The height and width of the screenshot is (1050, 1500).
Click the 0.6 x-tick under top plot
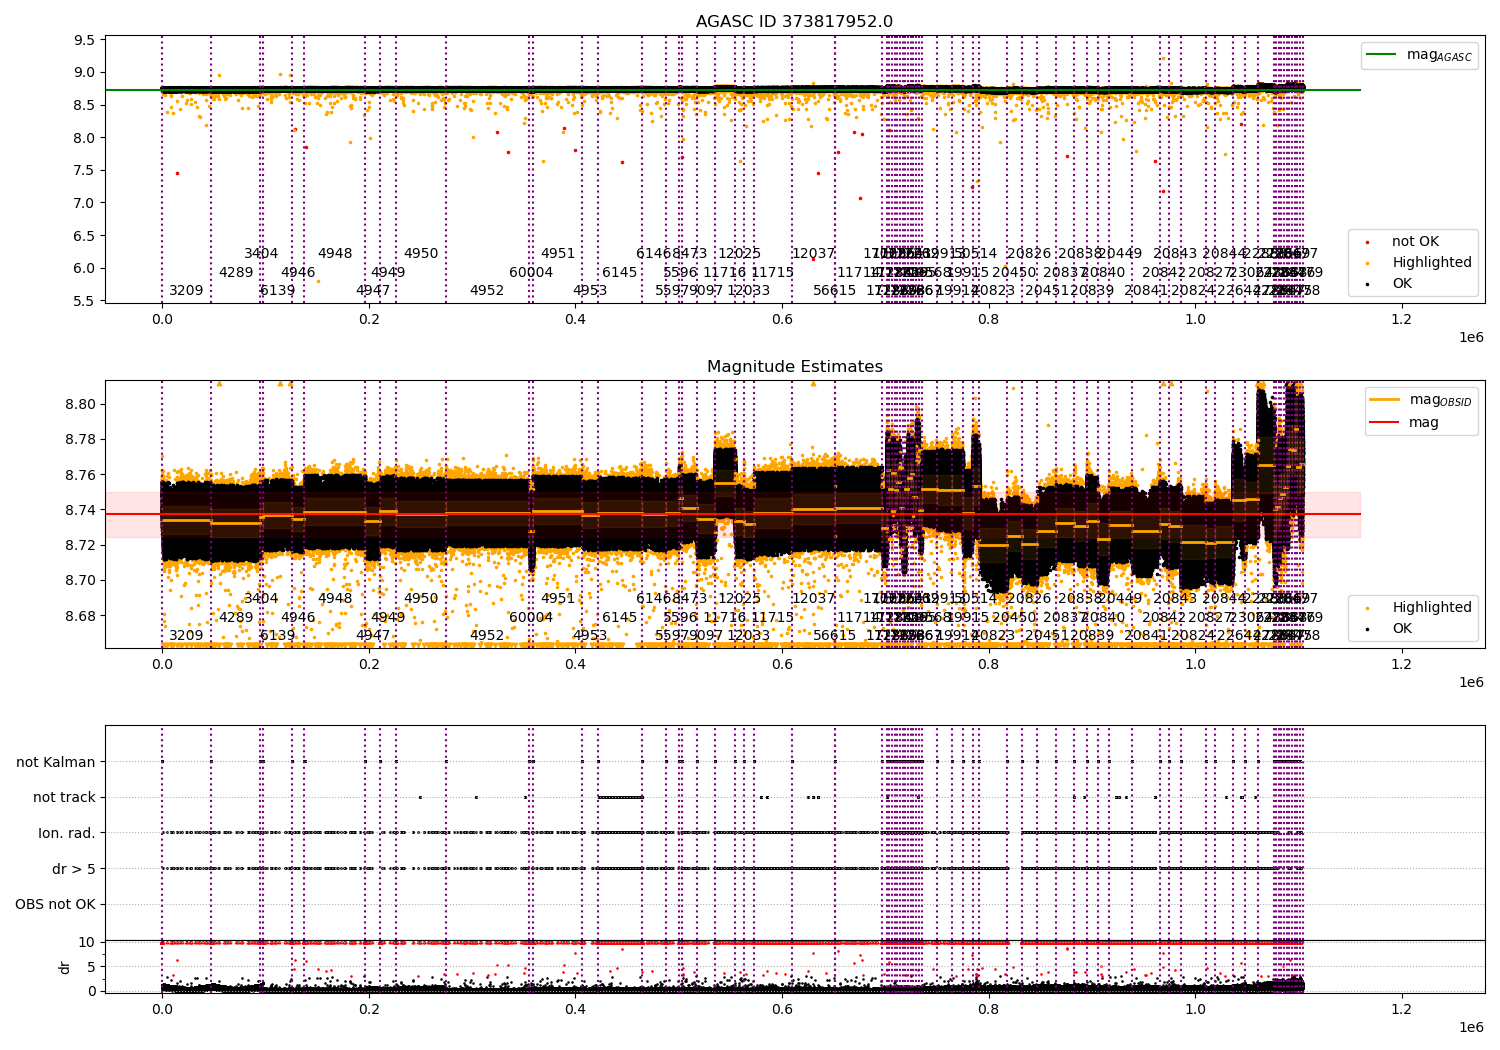point(781,320)
